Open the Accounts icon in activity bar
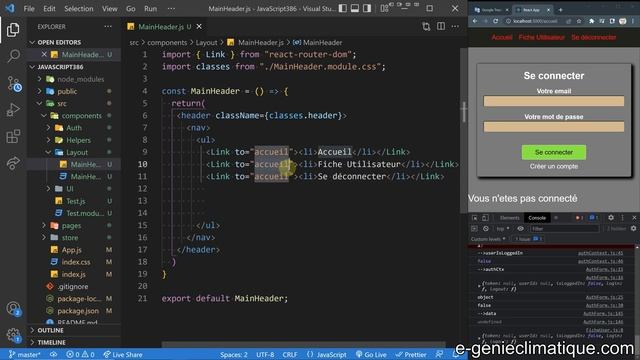The image size is (640, 360). (13, 309)
